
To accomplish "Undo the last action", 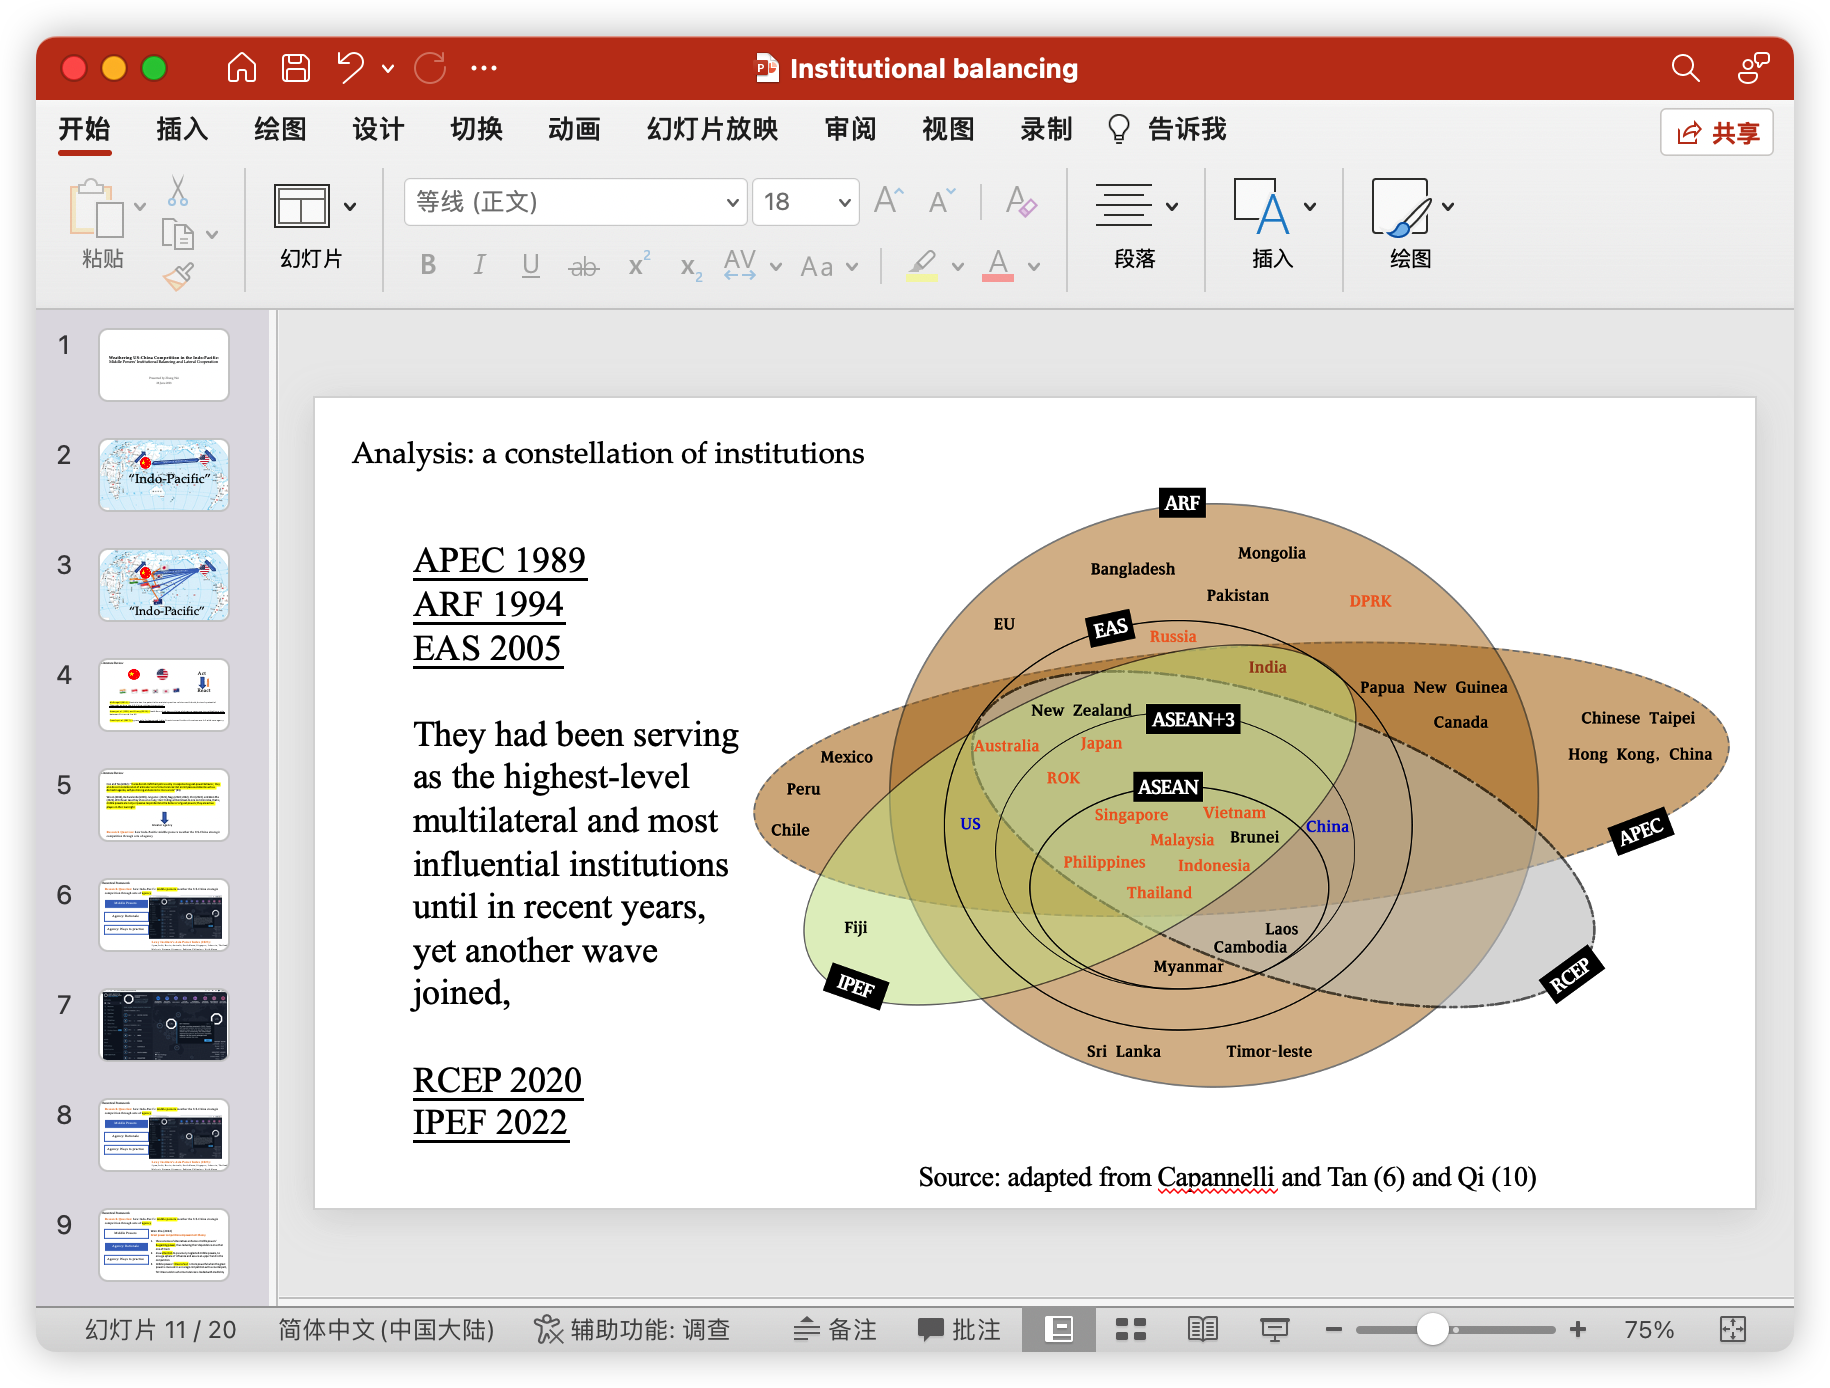I will (x=350, y=68).
